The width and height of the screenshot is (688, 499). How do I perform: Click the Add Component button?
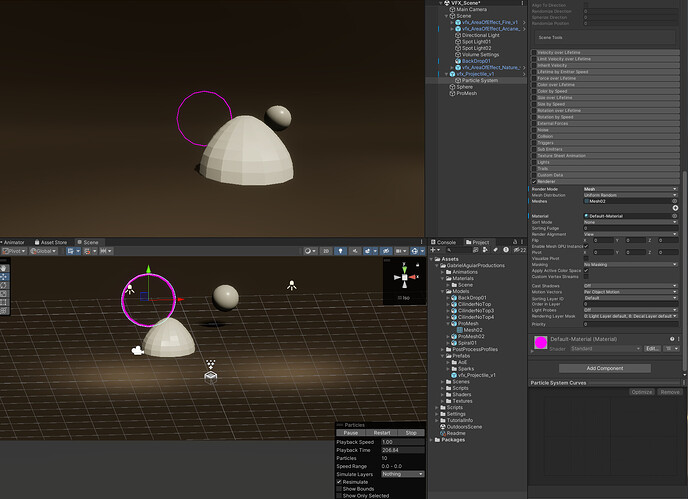(605, 368)
